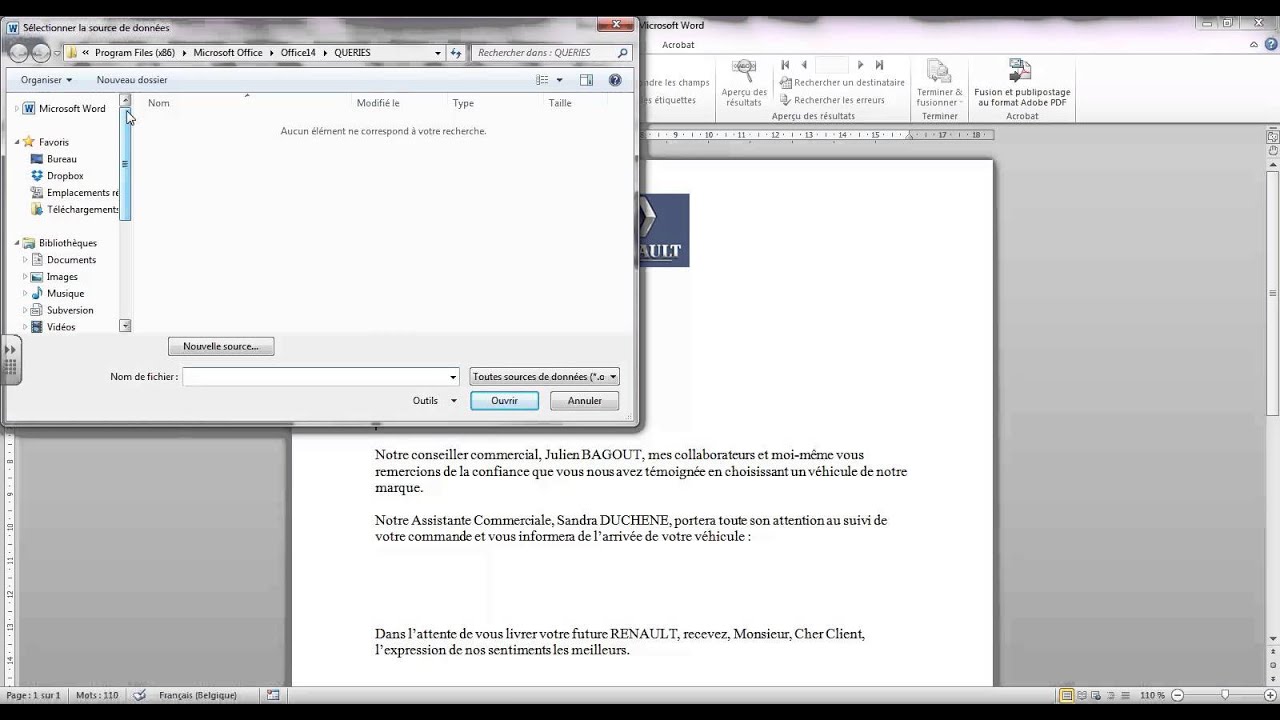Go to next record in Word's ribbon
The width and height of the screenshot is (1280, 720).
tap(860, 65)
